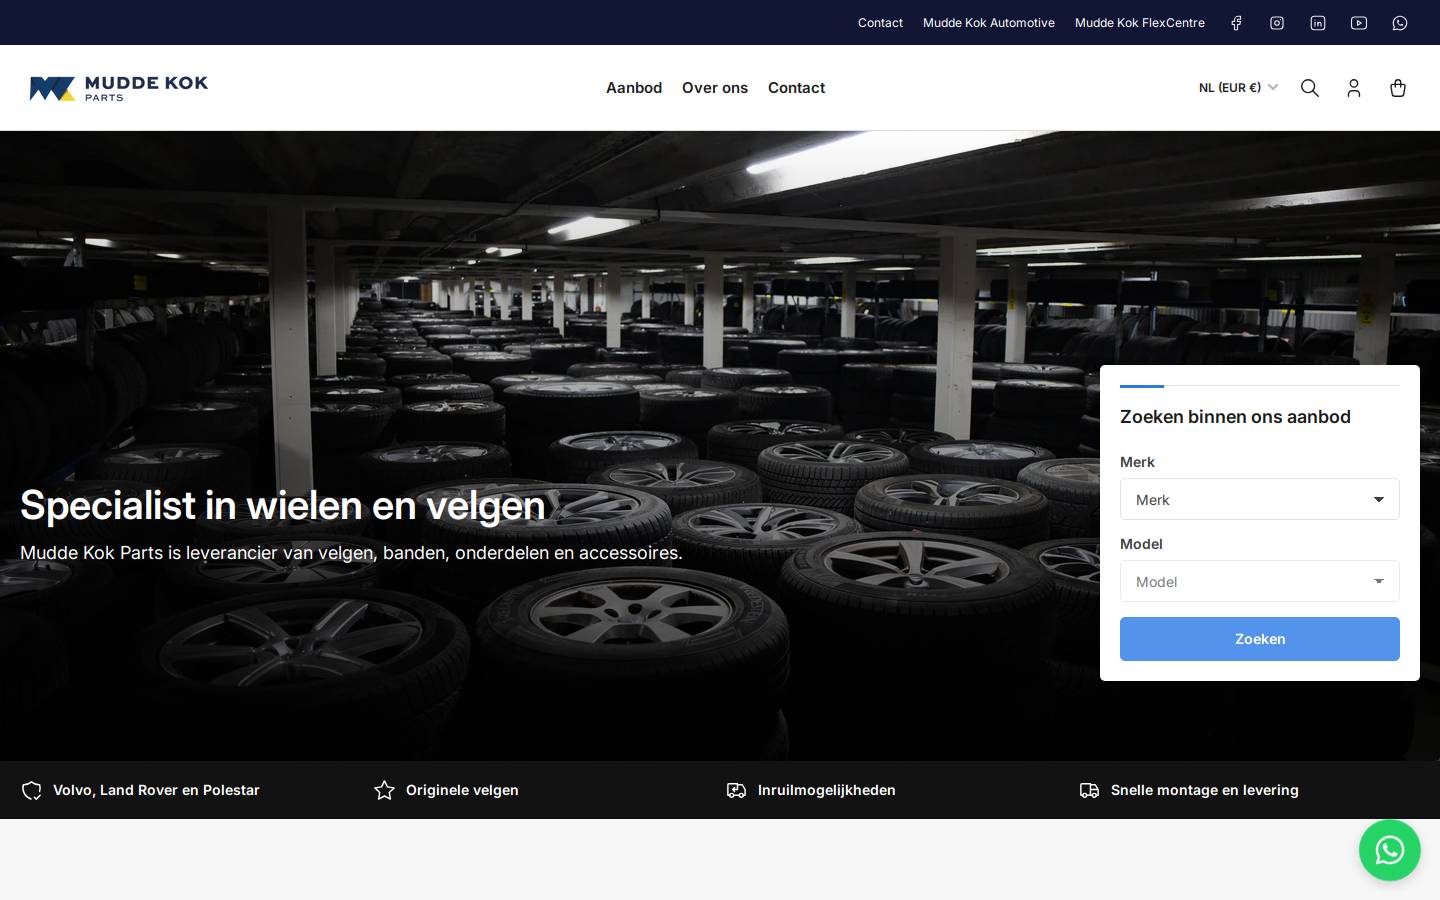Click the hero subtitle about leverancier van velgen

351,553
